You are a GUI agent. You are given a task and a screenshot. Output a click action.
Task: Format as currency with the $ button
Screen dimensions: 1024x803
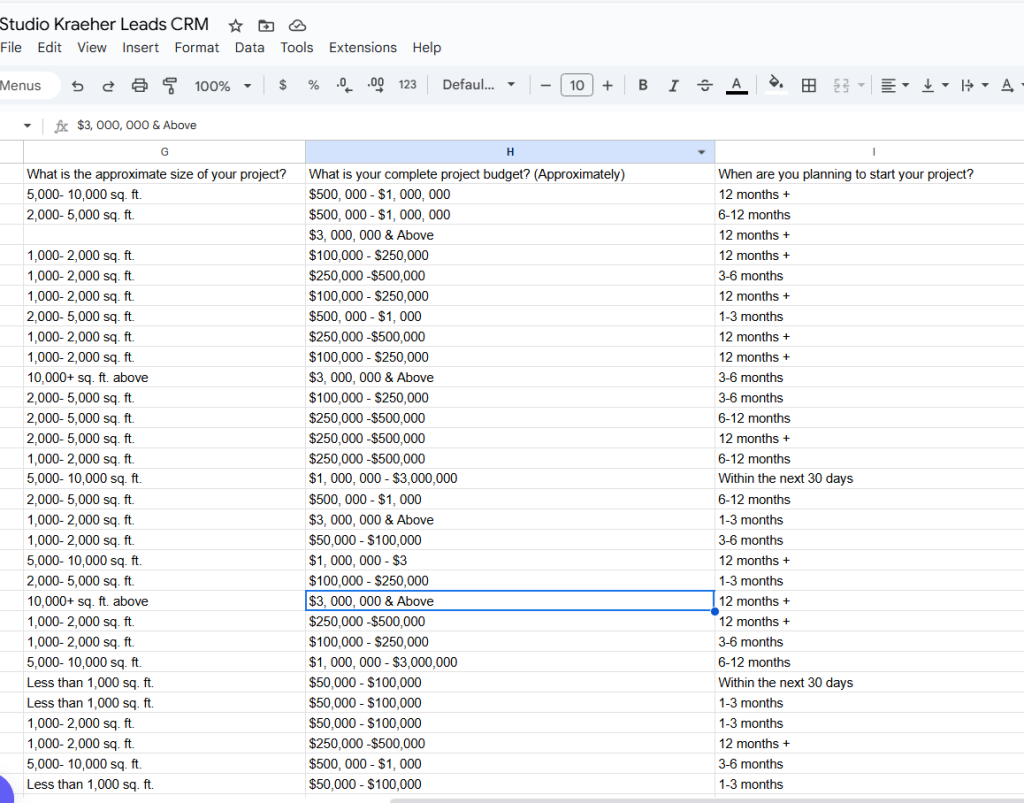[282, 85]
